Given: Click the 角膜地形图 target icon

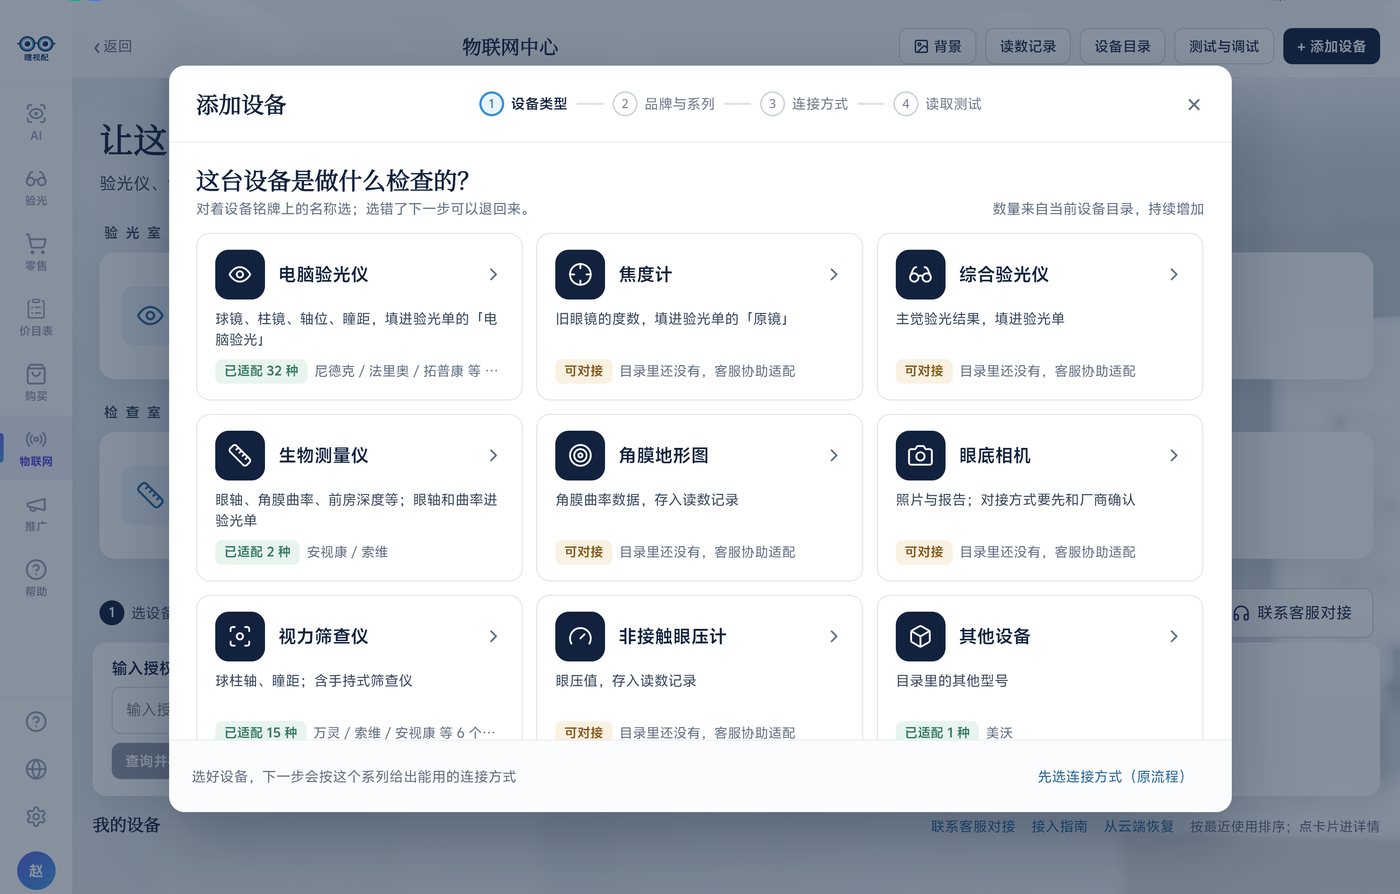Looking at the screenshot, I should (x=580, y=455).
